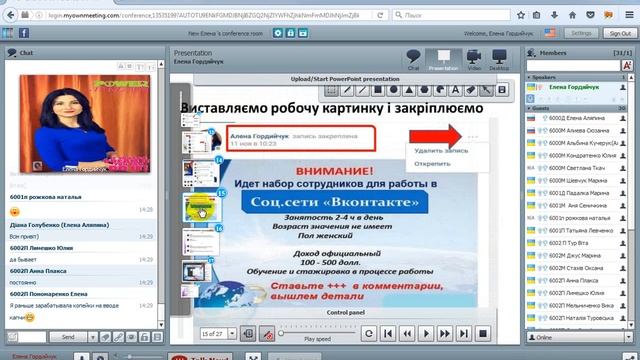Click the slide sync icon next to slide counter

pos(248,334)
